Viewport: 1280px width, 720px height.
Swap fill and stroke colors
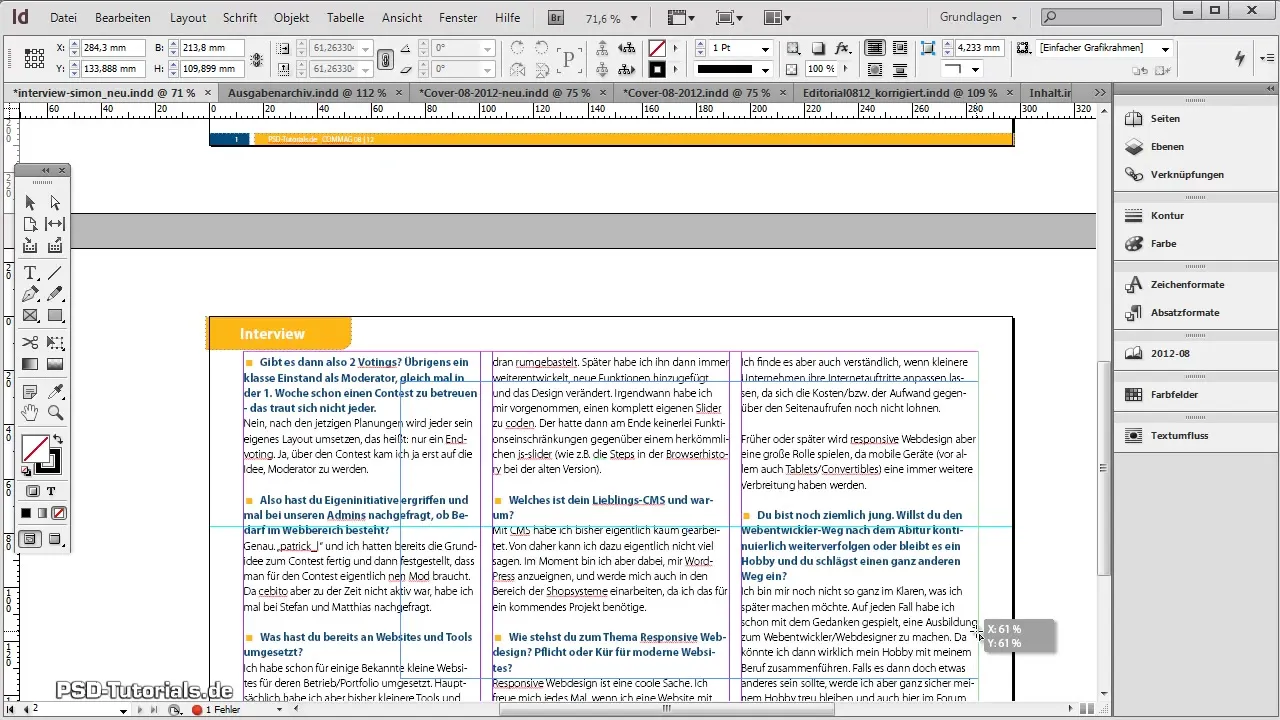point(58,440)
